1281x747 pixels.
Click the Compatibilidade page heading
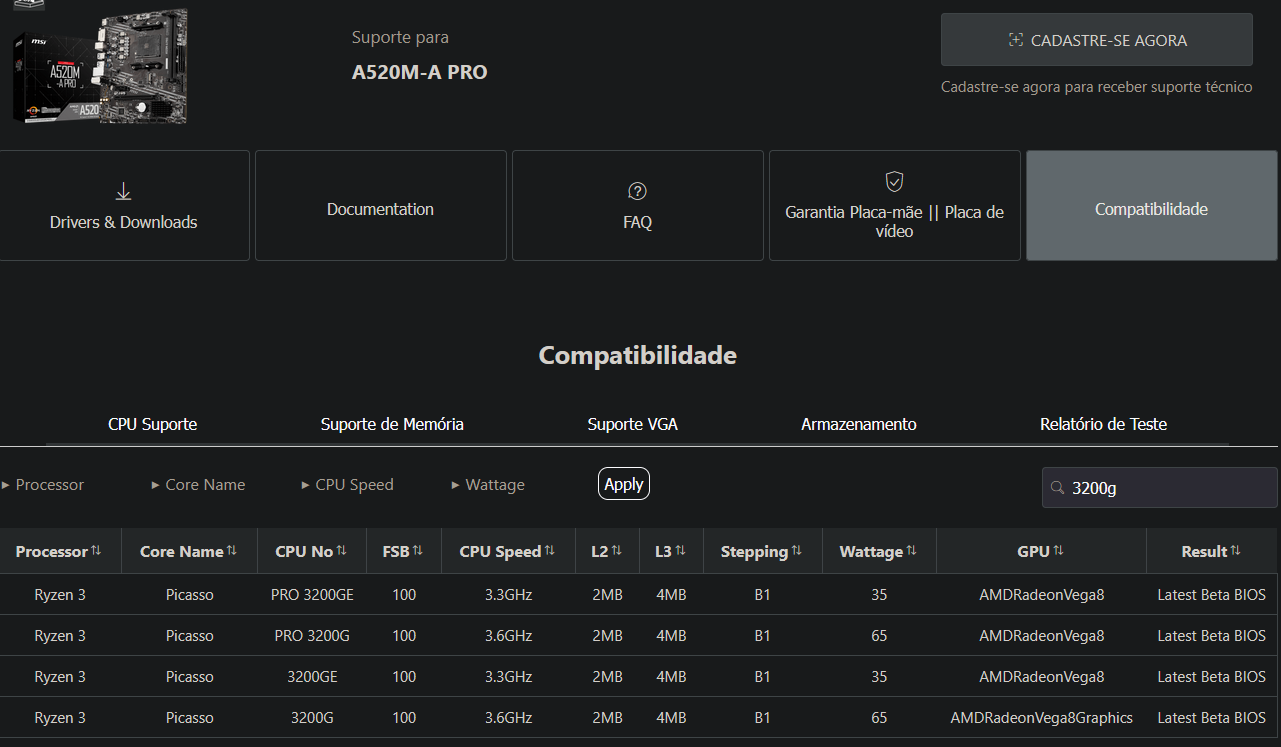638,355
